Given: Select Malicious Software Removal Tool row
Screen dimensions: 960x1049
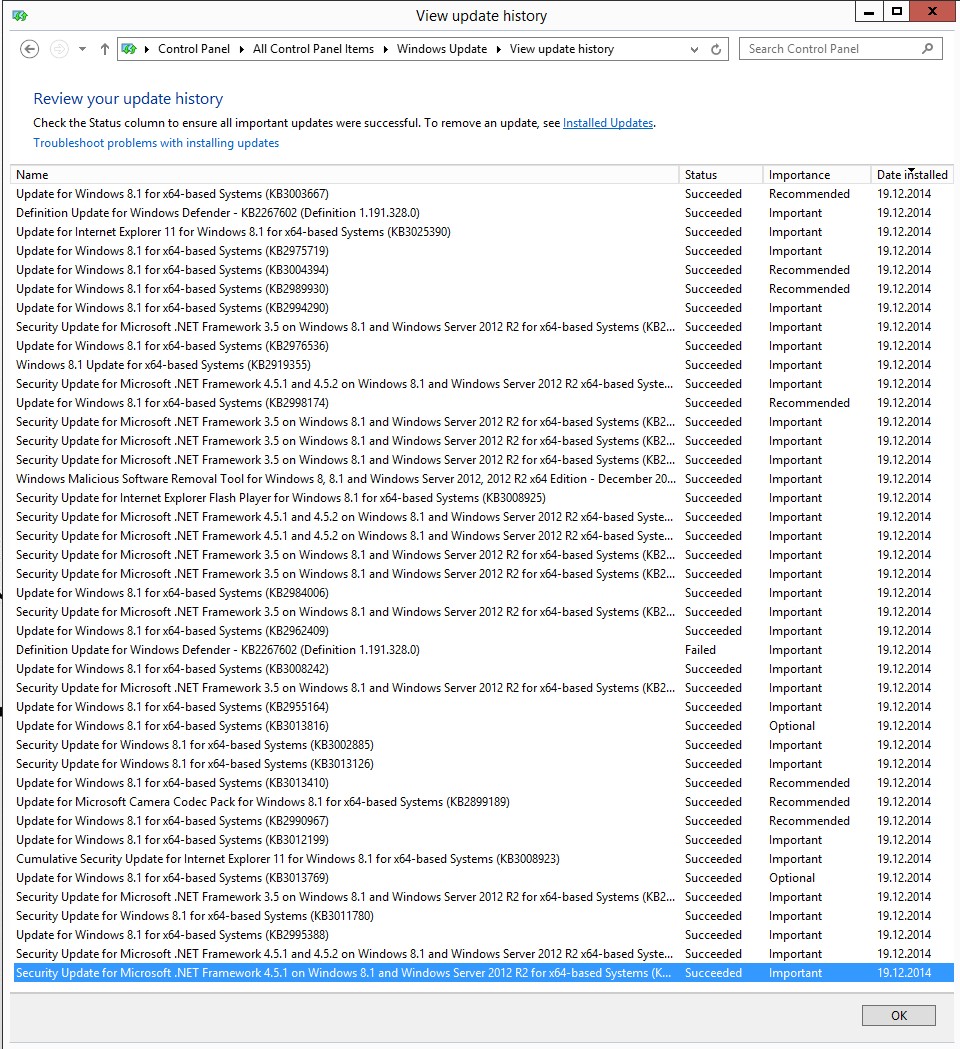Looking at the screenshot, I should (483, 479).
